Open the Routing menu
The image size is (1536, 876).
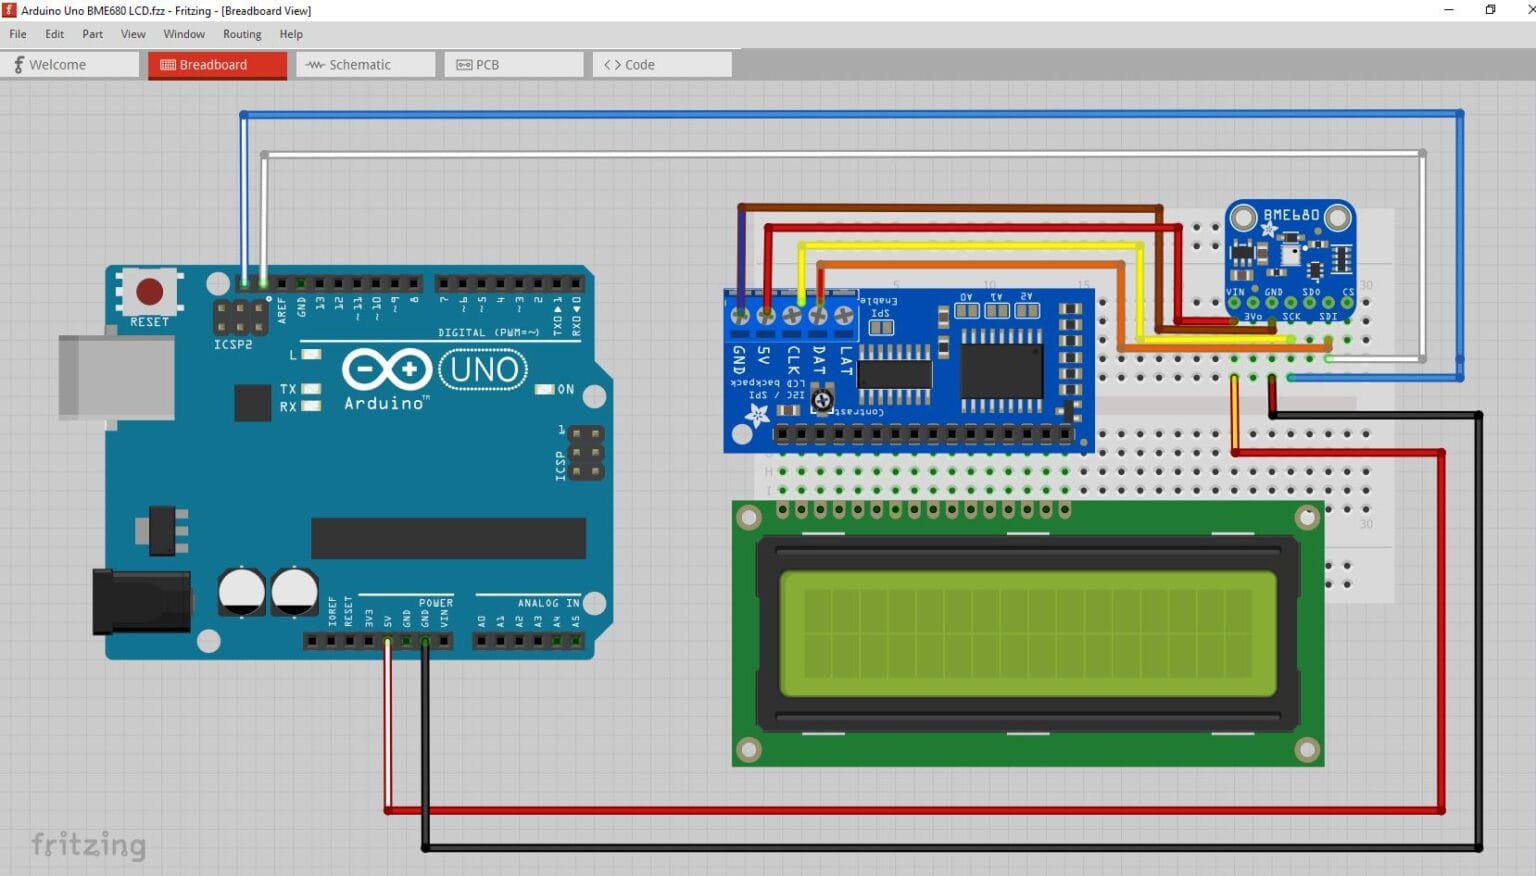coord(242,34)
